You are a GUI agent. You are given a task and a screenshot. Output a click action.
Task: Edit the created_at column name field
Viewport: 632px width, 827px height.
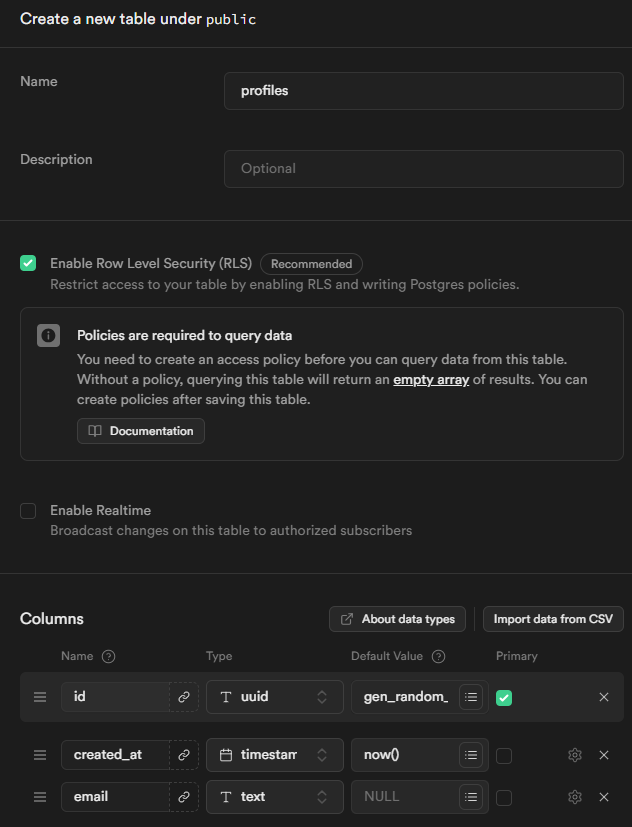[115, 755]
